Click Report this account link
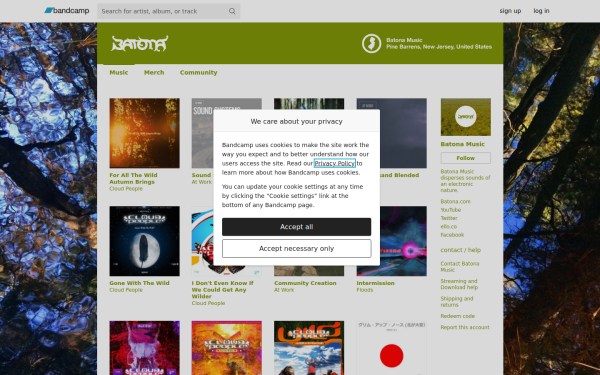 coord(465,327)
